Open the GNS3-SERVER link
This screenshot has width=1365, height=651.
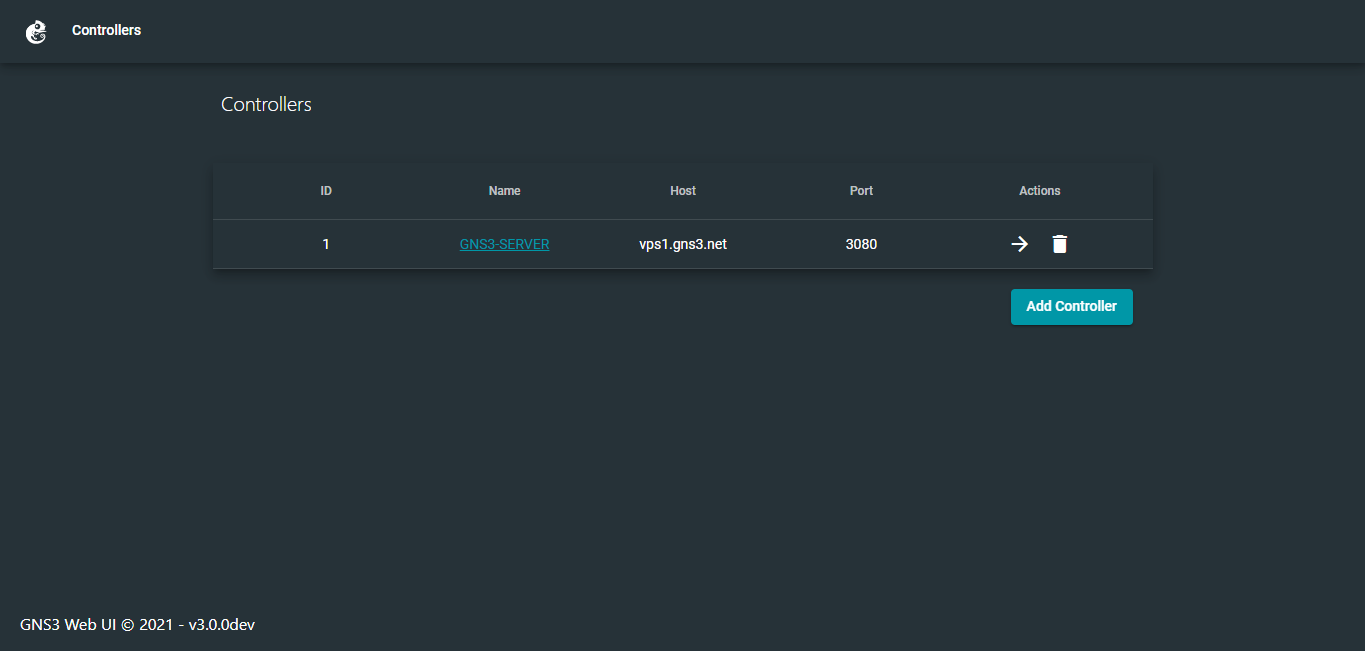pos(504,243)
